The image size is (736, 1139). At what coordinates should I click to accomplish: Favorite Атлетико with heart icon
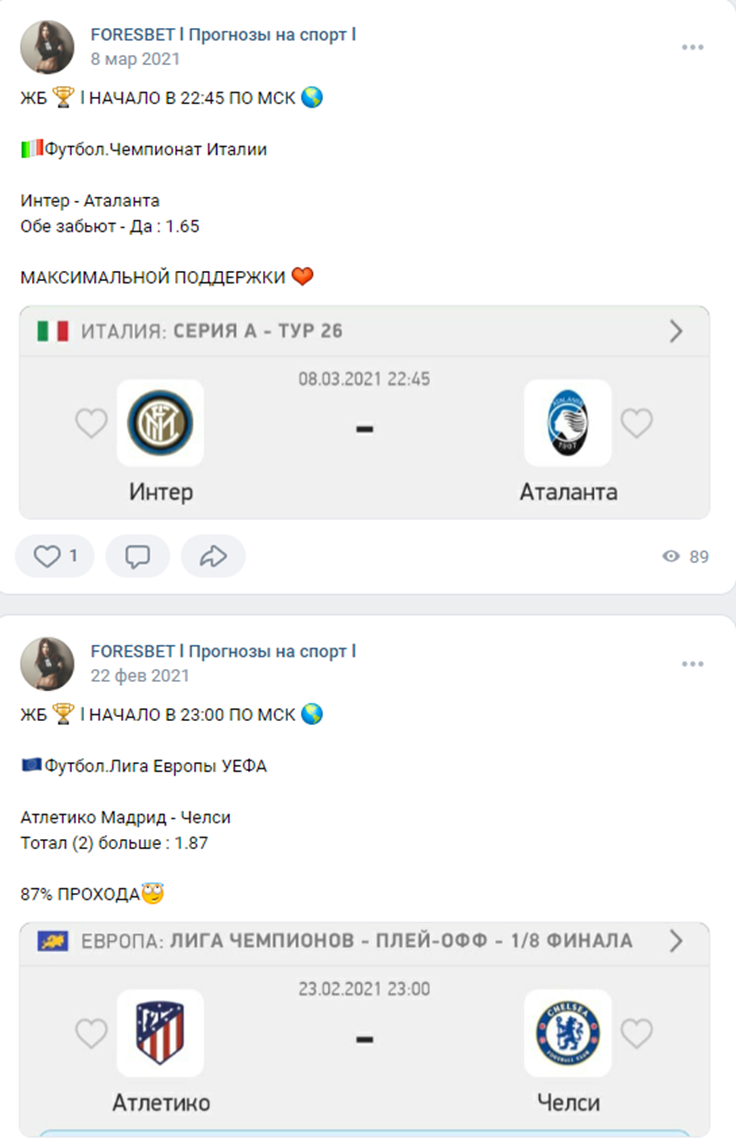(x=92, y=1033)
